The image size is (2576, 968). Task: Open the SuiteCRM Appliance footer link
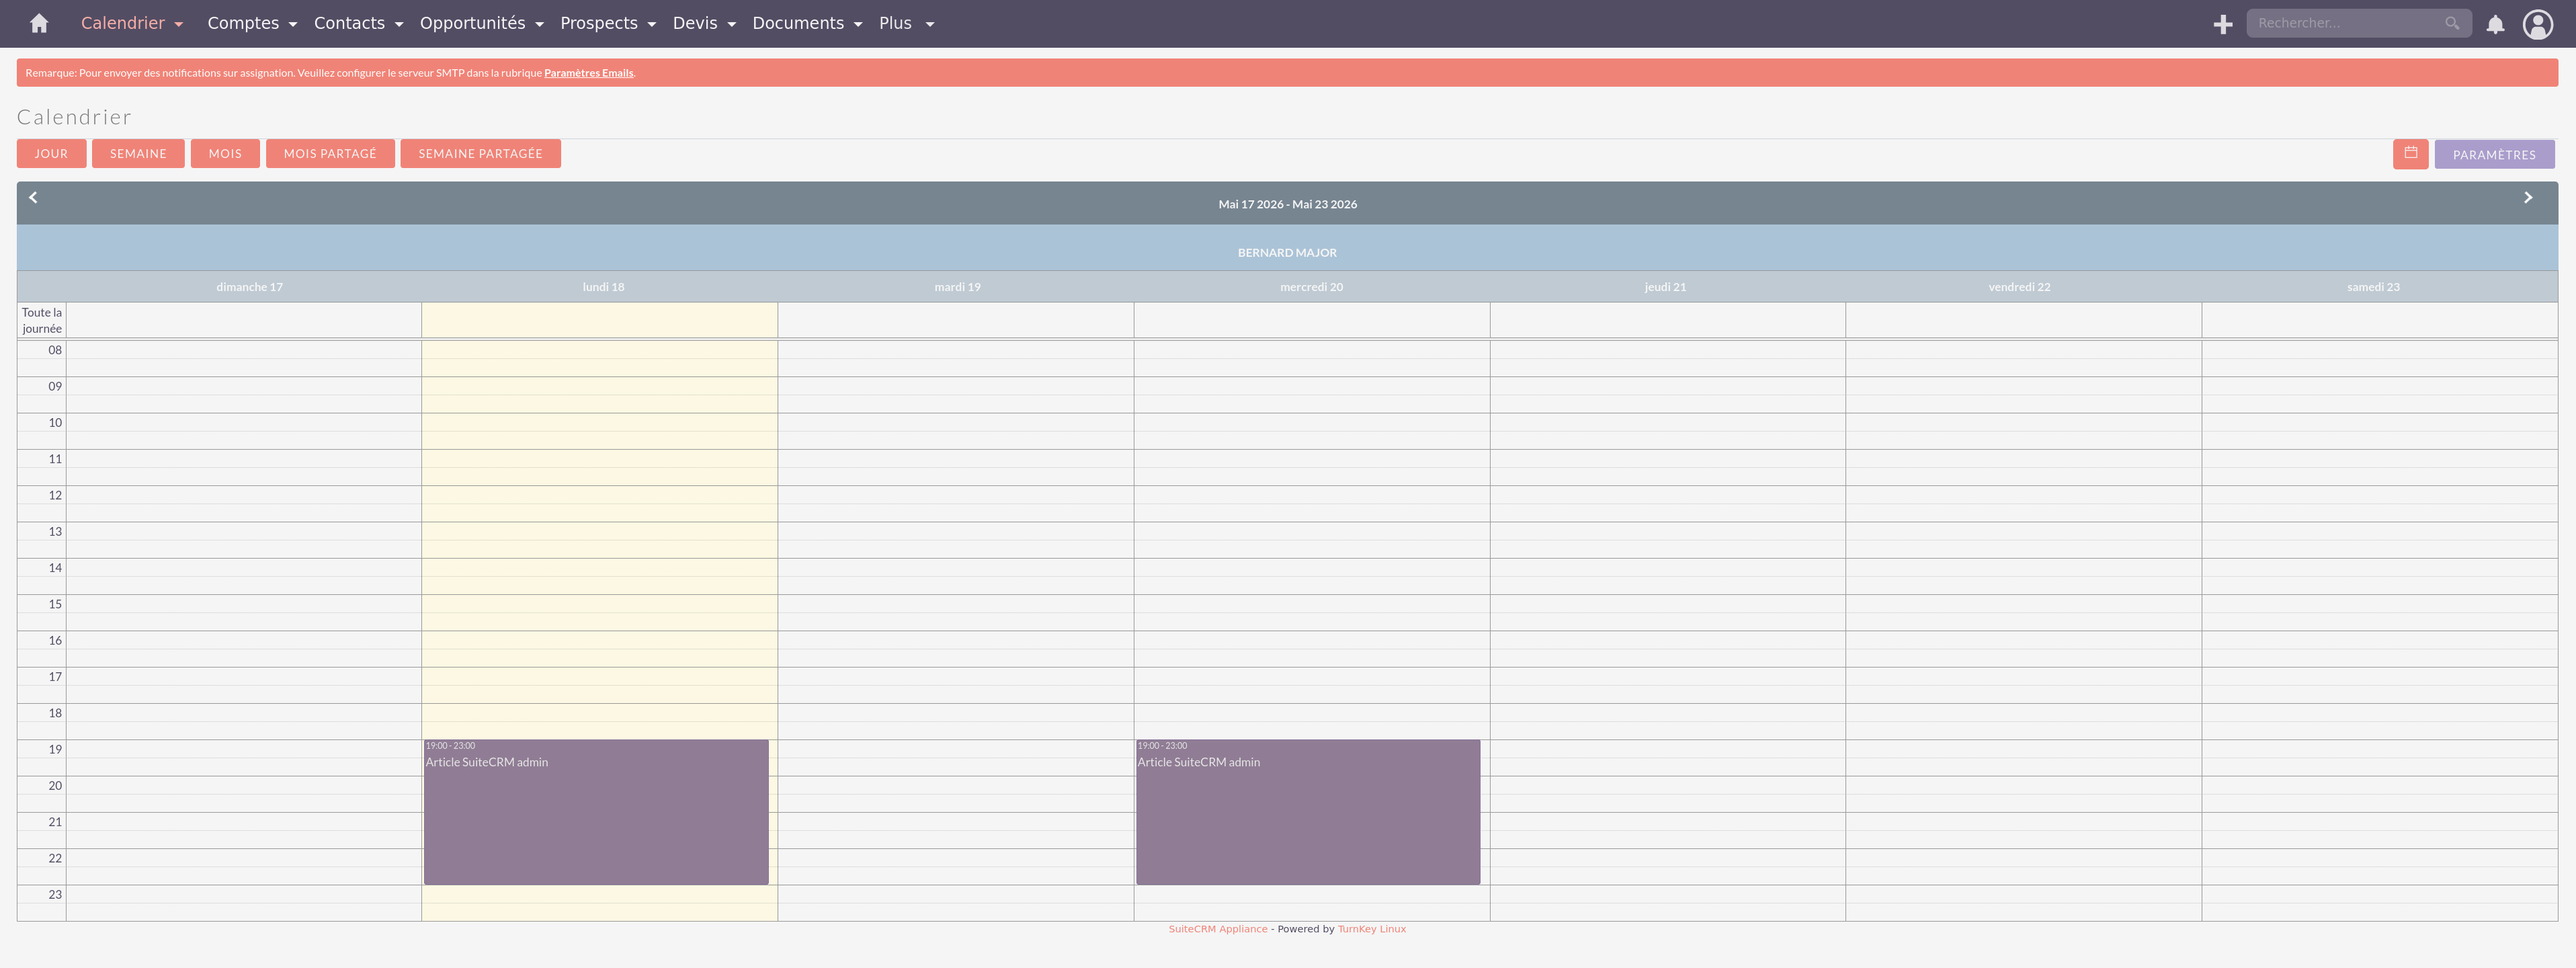1218,929
